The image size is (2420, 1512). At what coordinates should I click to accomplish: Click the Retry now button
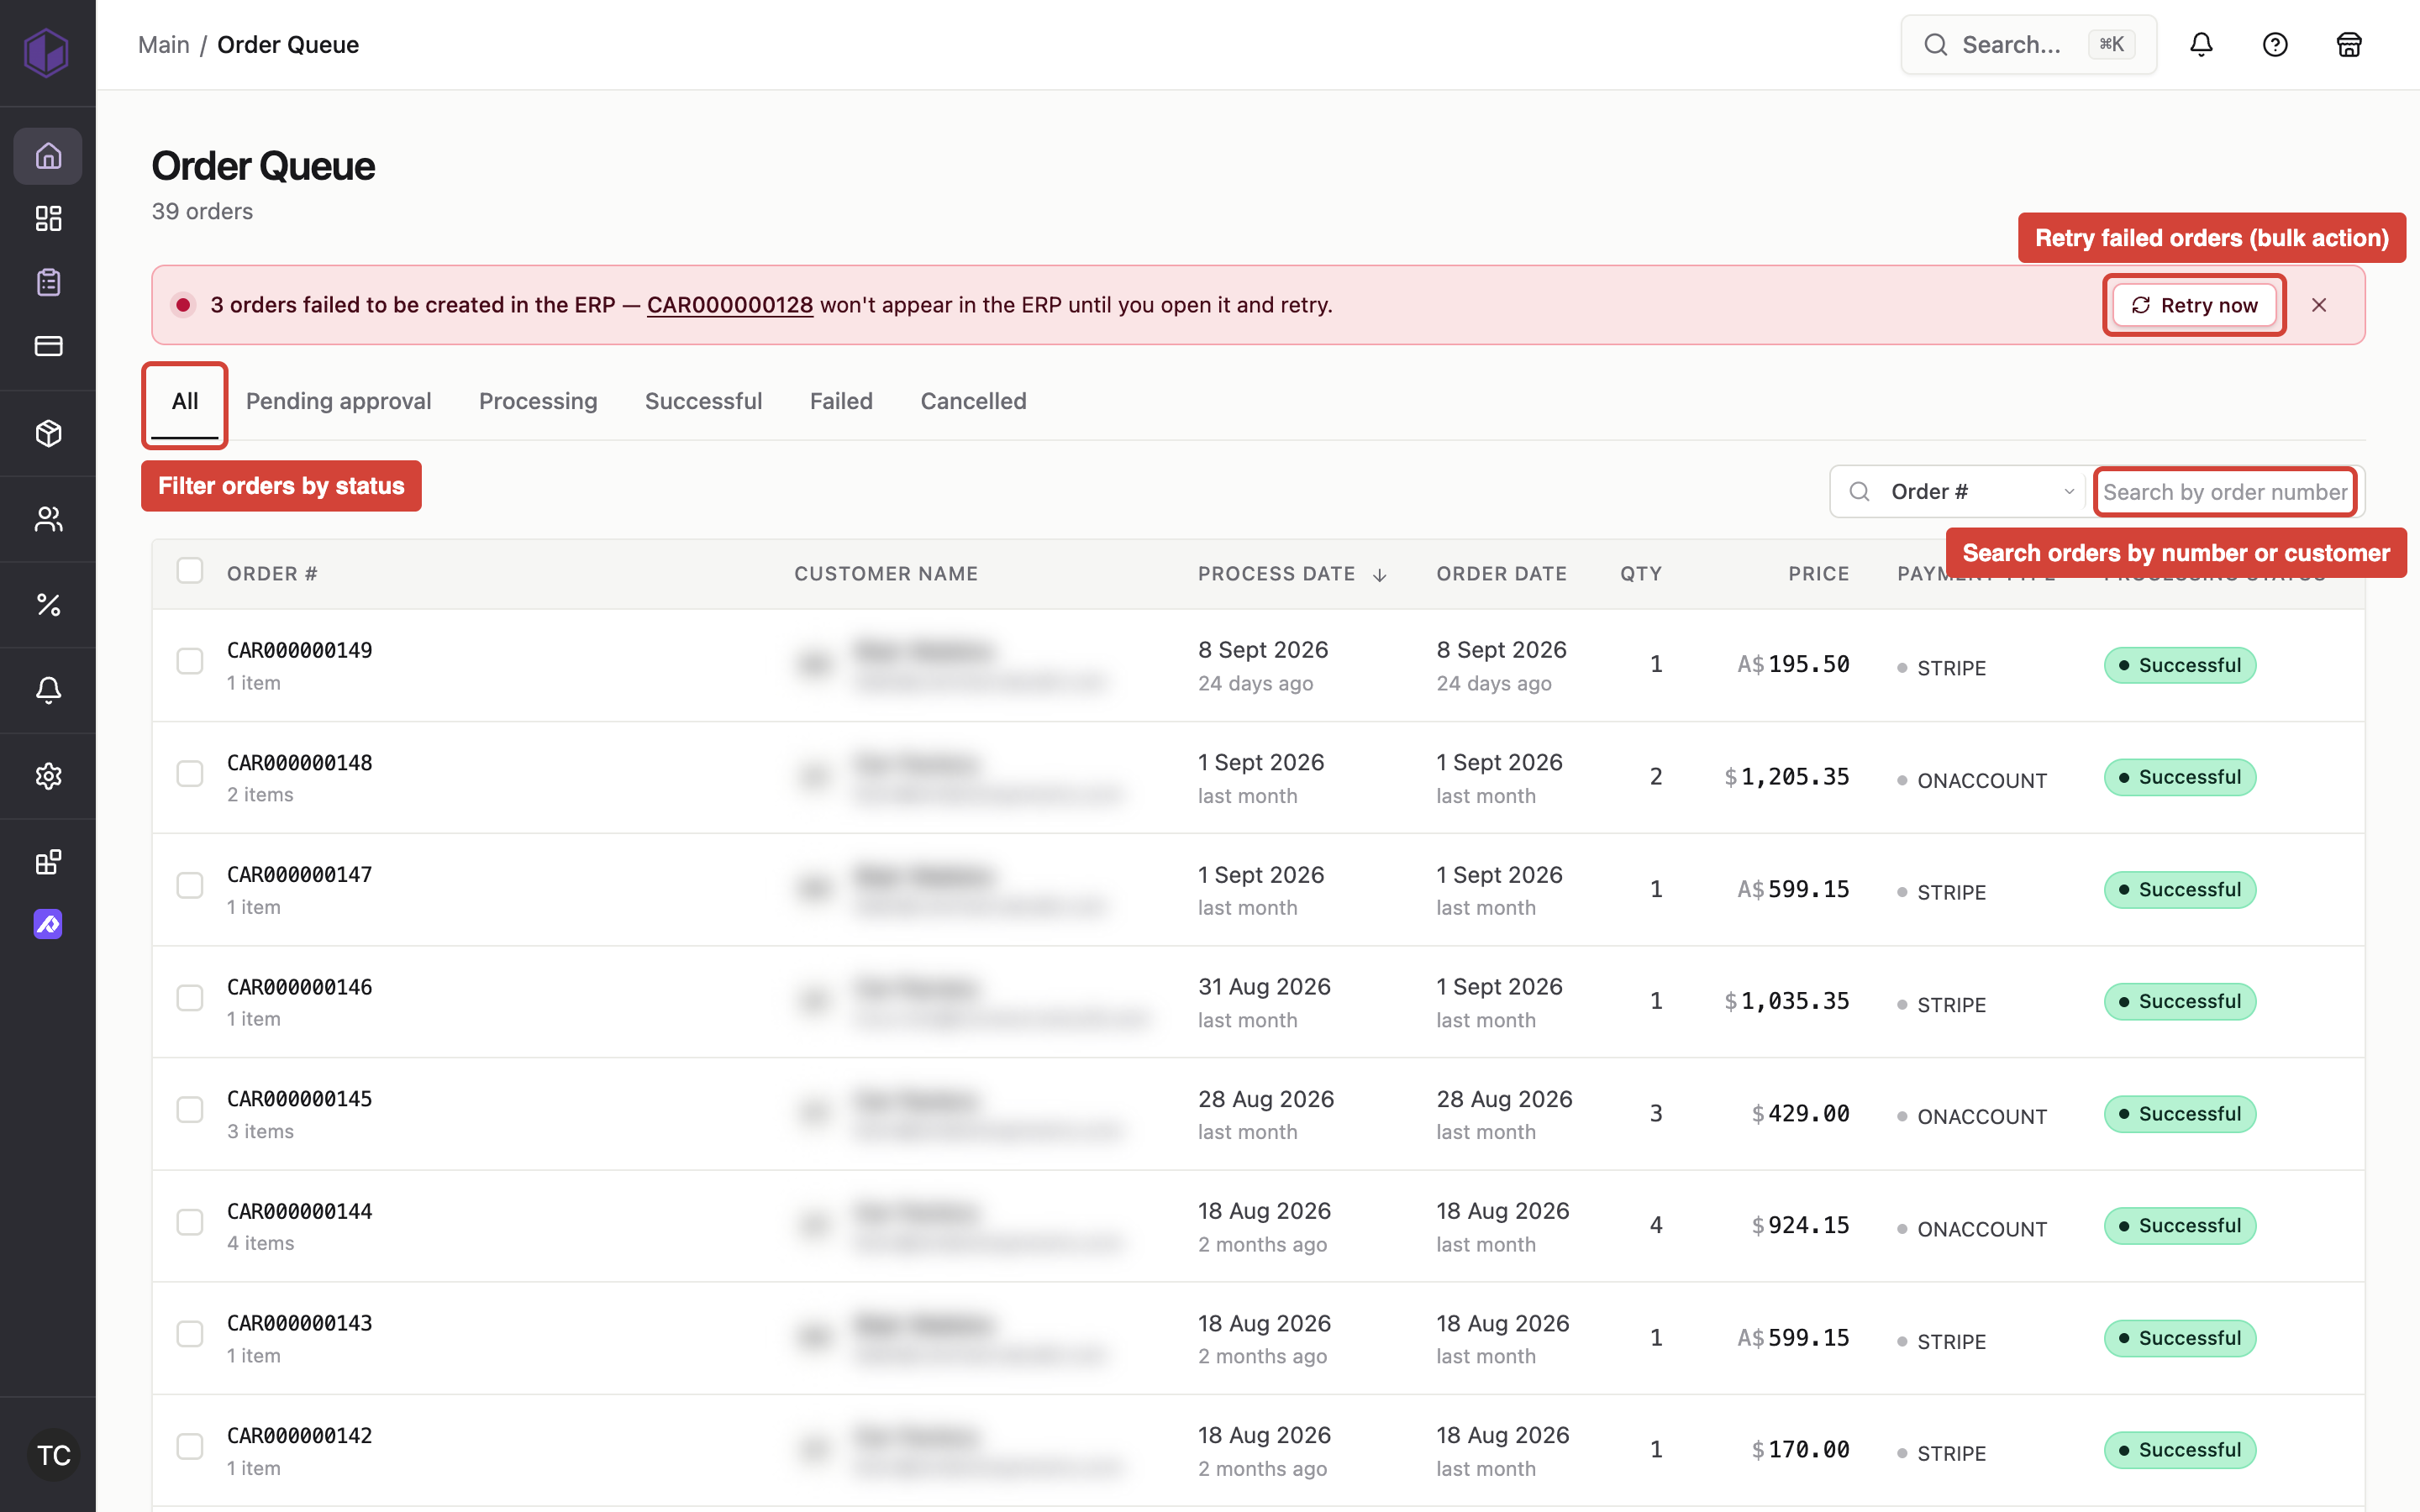2195,305
